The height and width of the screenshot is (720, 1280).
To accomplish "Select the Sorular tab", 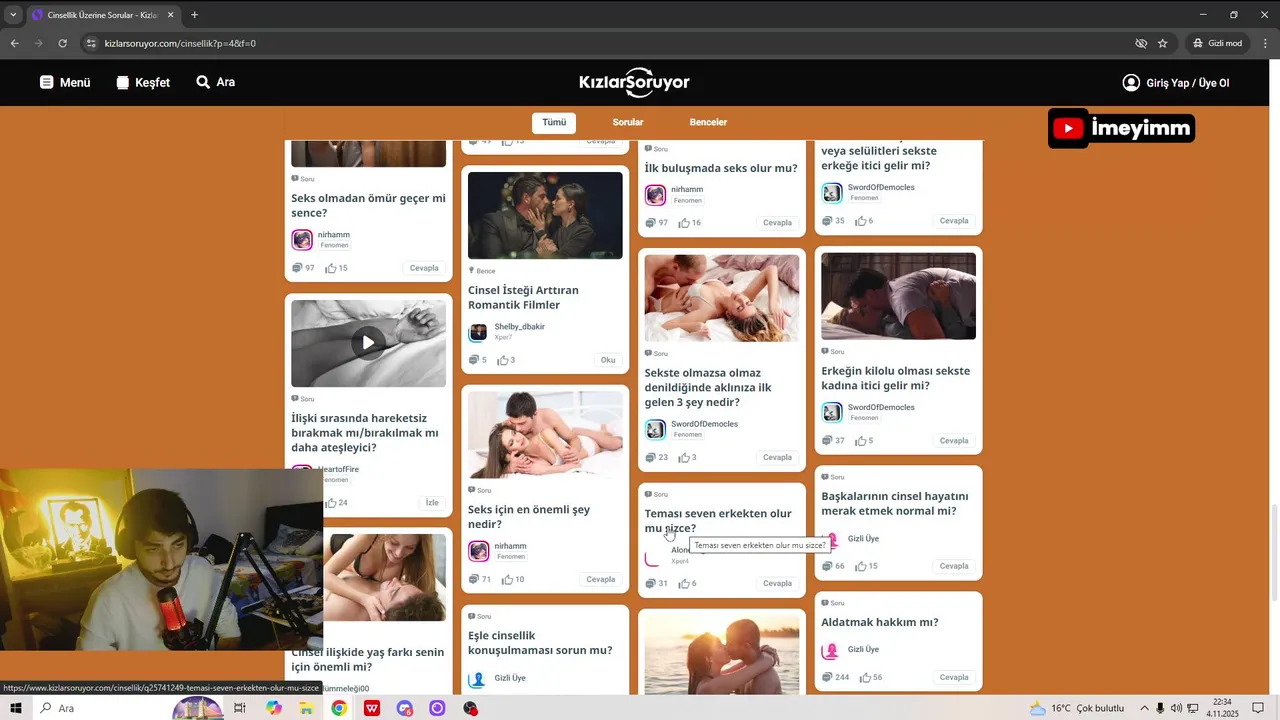I will [628, 122].
